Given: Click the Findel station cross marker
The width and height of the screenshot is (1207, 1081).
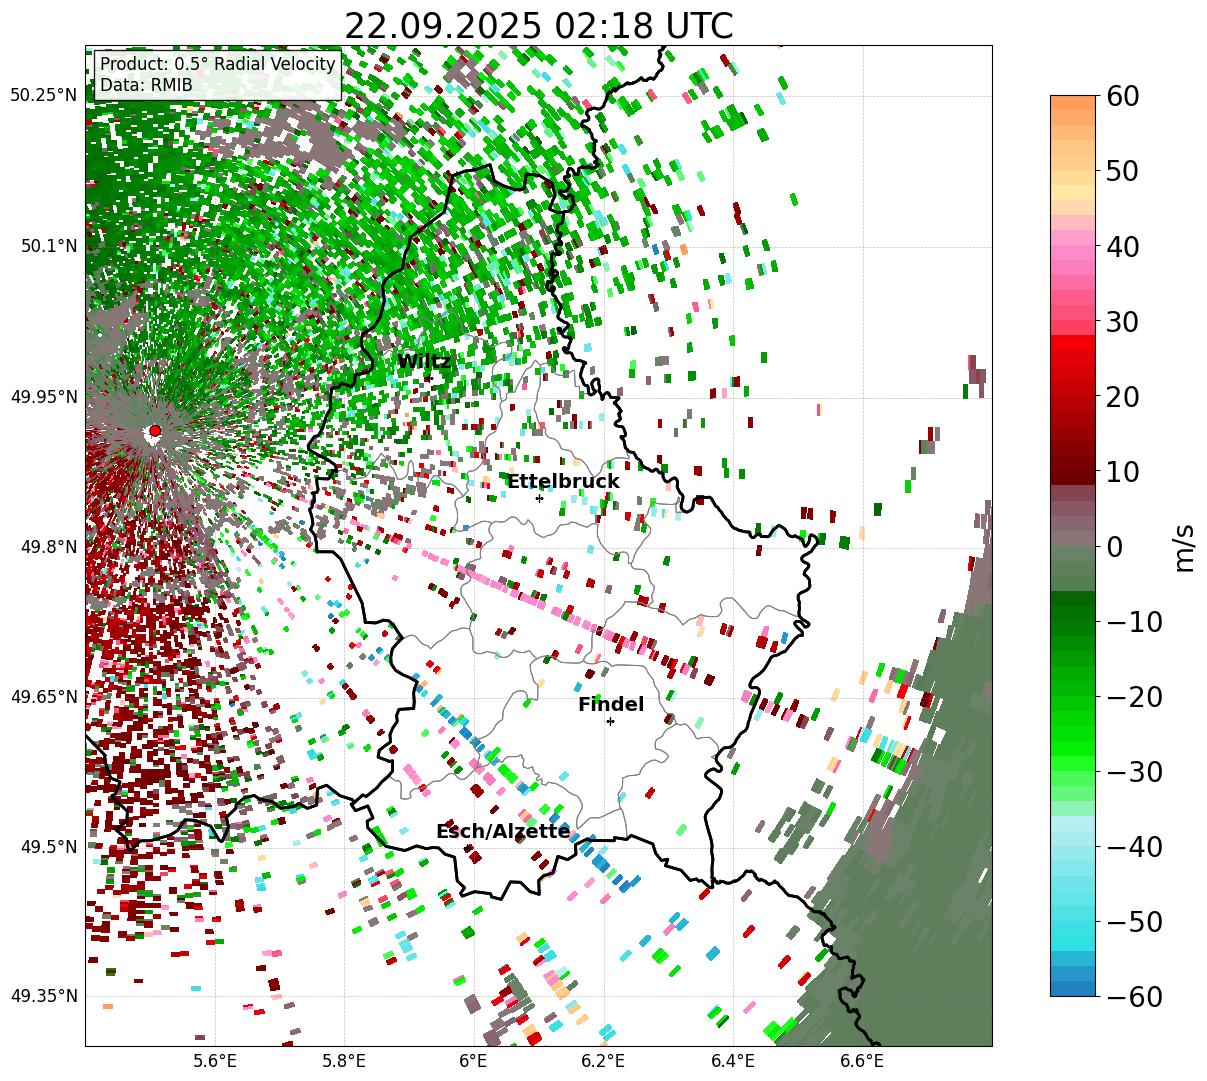Looking at the screenshot, I should 610,721.
